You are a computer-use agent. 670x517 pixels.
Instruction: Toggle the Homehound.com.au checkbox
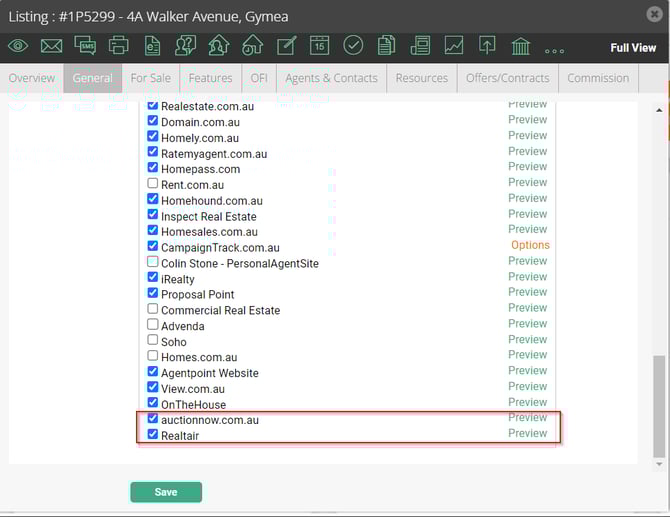(x=153, y=199)
